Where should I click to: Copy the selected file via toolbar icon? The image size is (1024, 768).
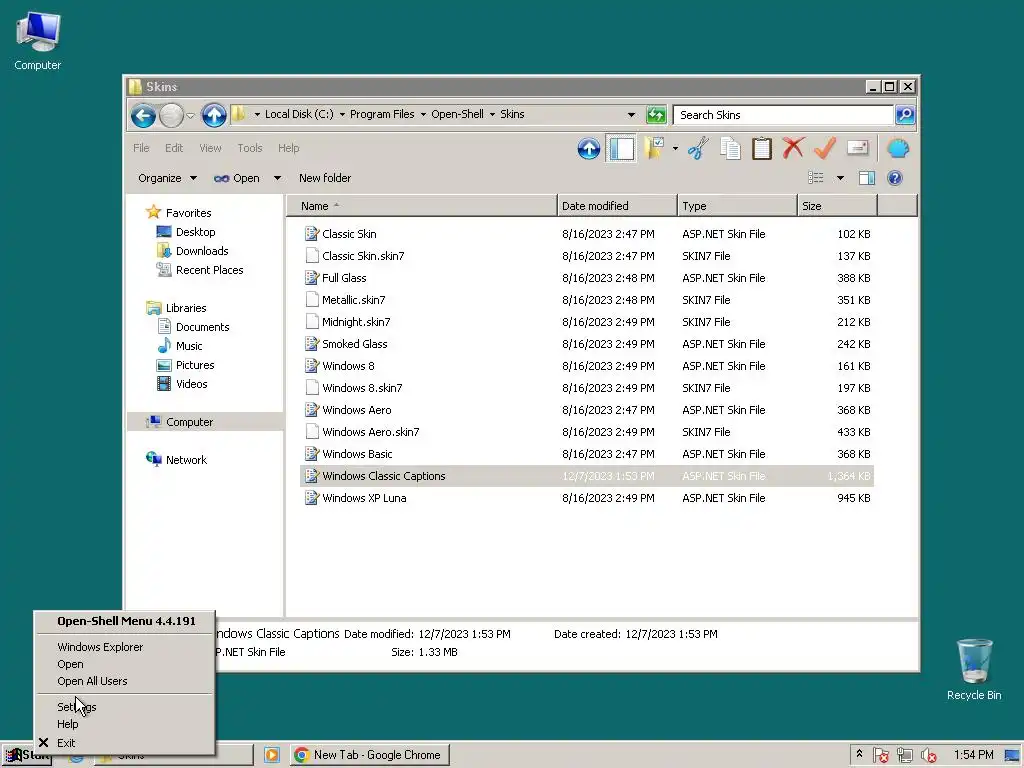click(730, 149)
